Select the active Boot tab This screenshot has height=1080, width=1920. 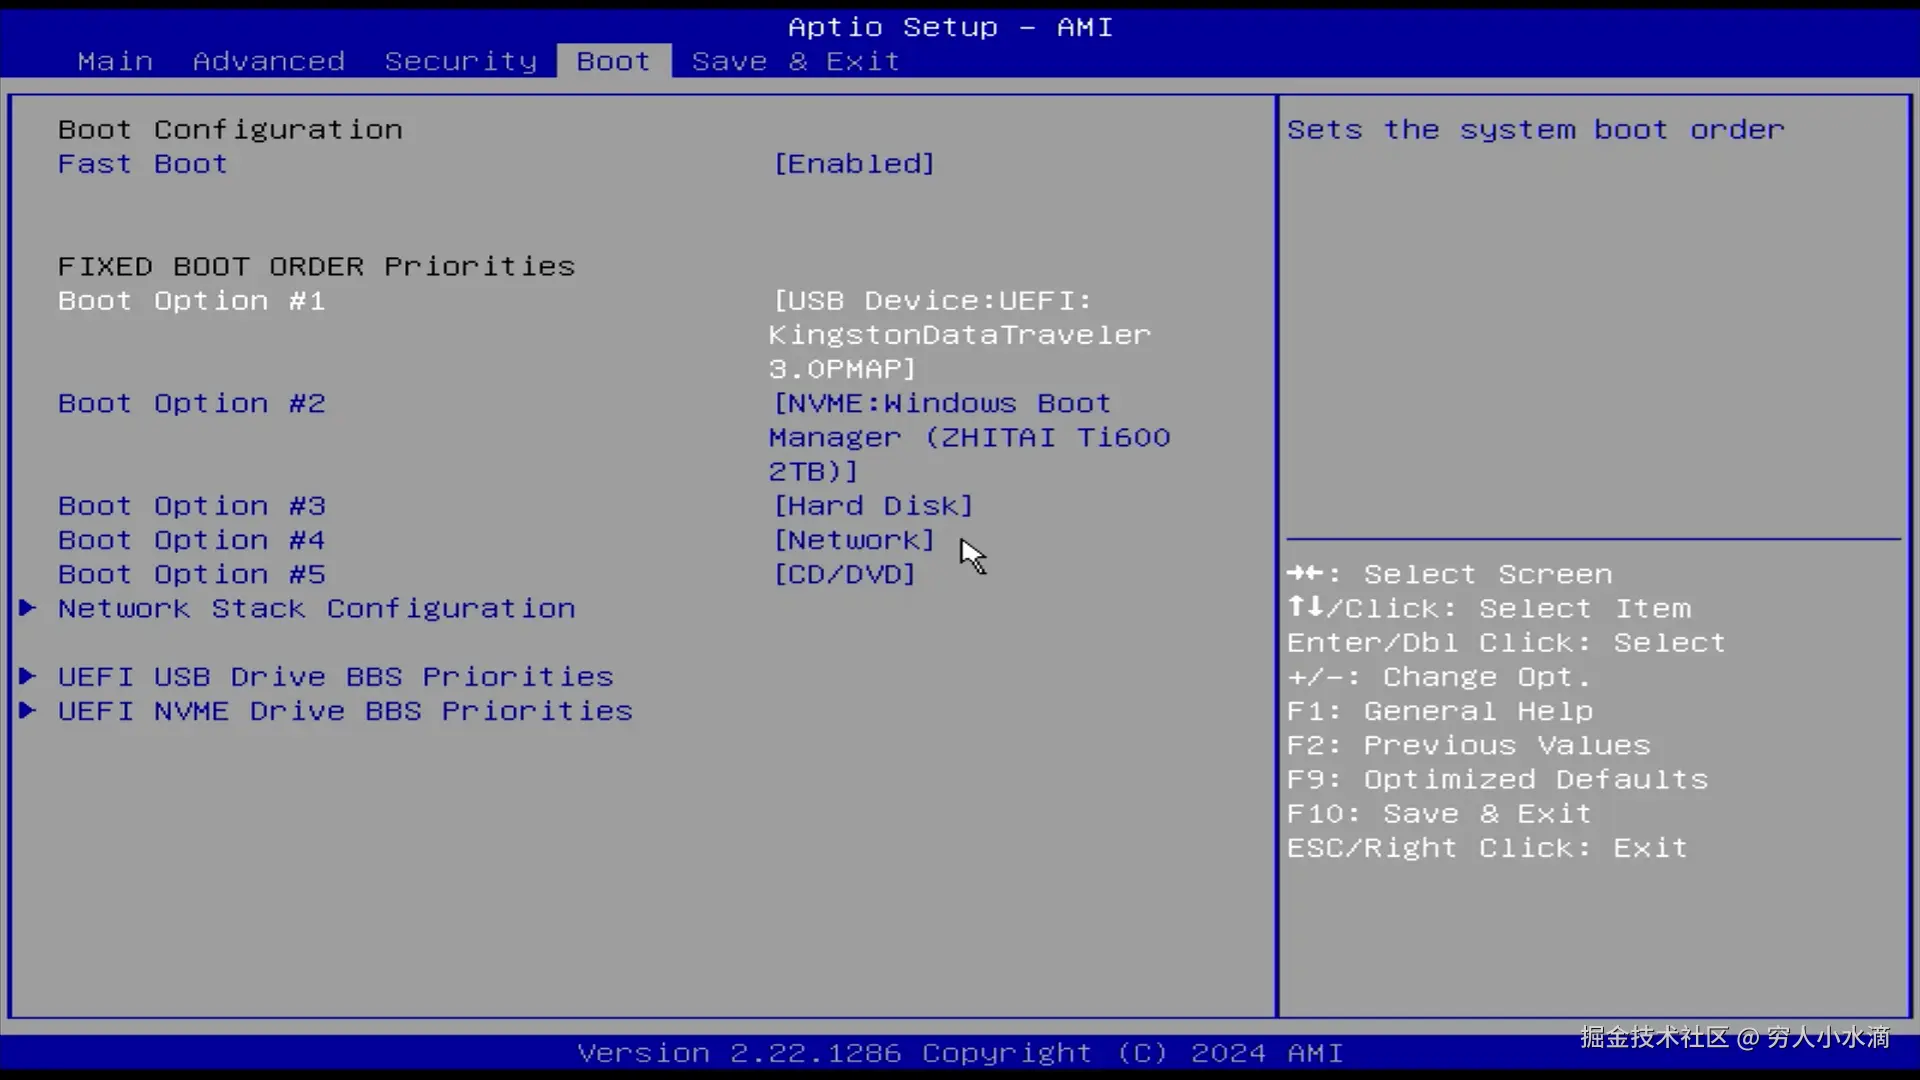(613, 61)
